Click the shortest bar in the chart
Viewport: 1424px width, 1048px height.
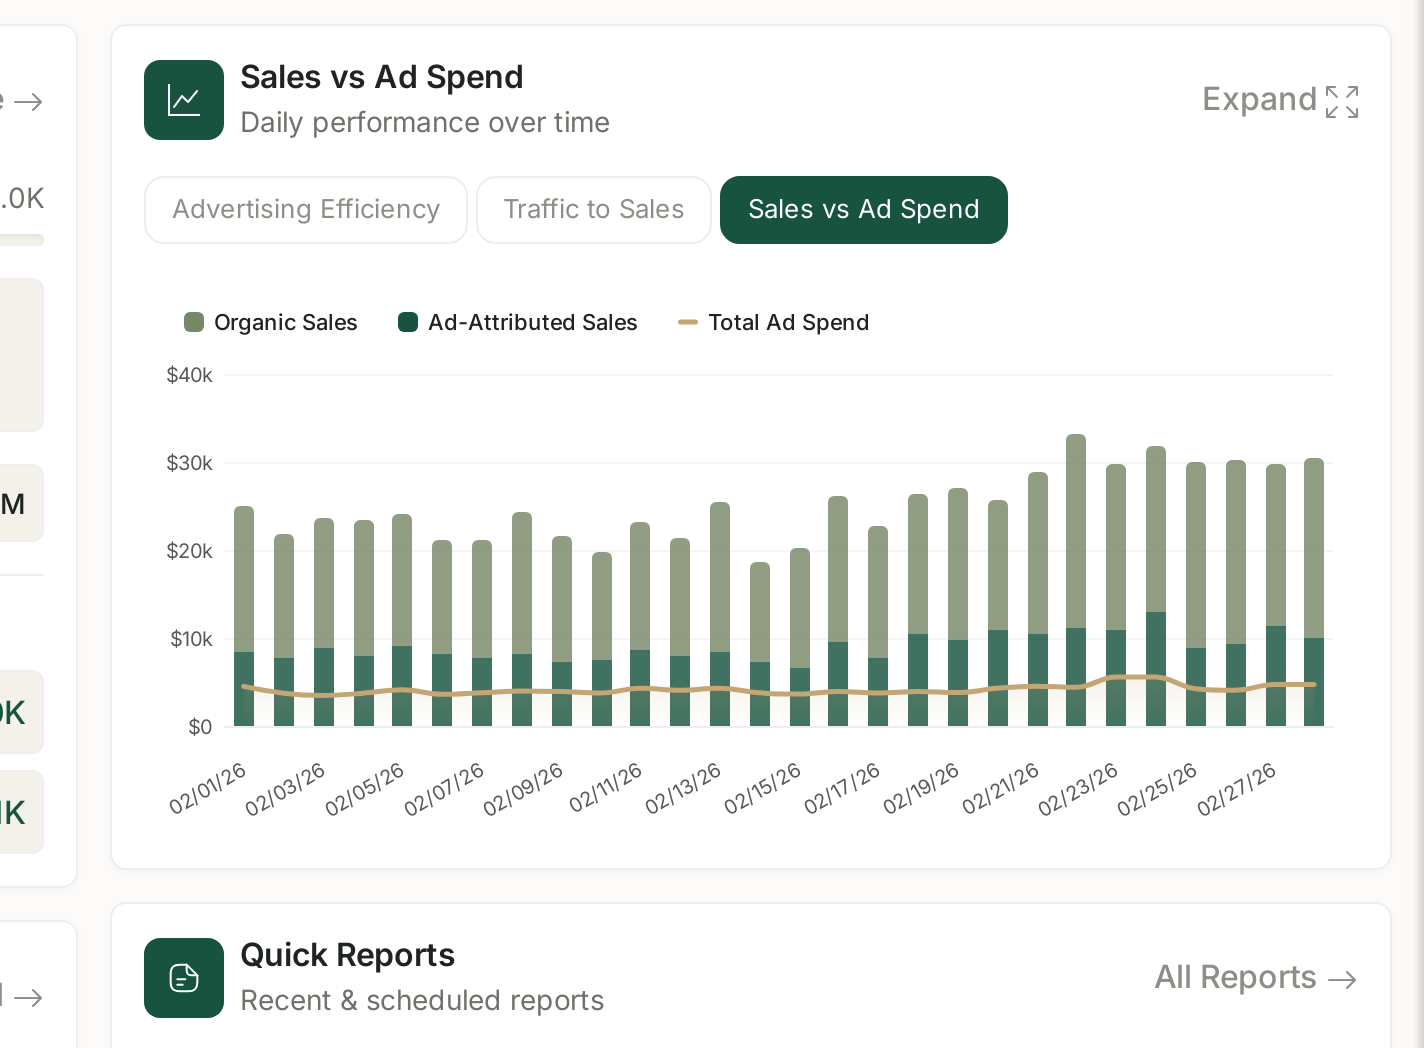(x=760, y=644)
